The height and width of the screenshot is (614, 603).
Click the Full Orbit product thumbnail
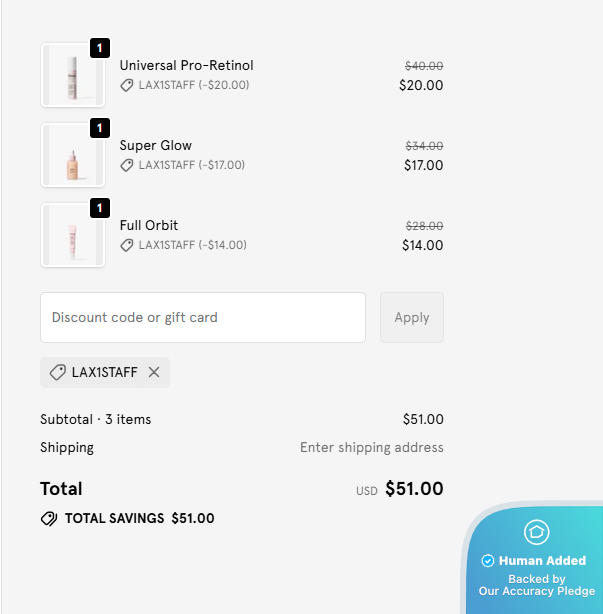(72, 235)
